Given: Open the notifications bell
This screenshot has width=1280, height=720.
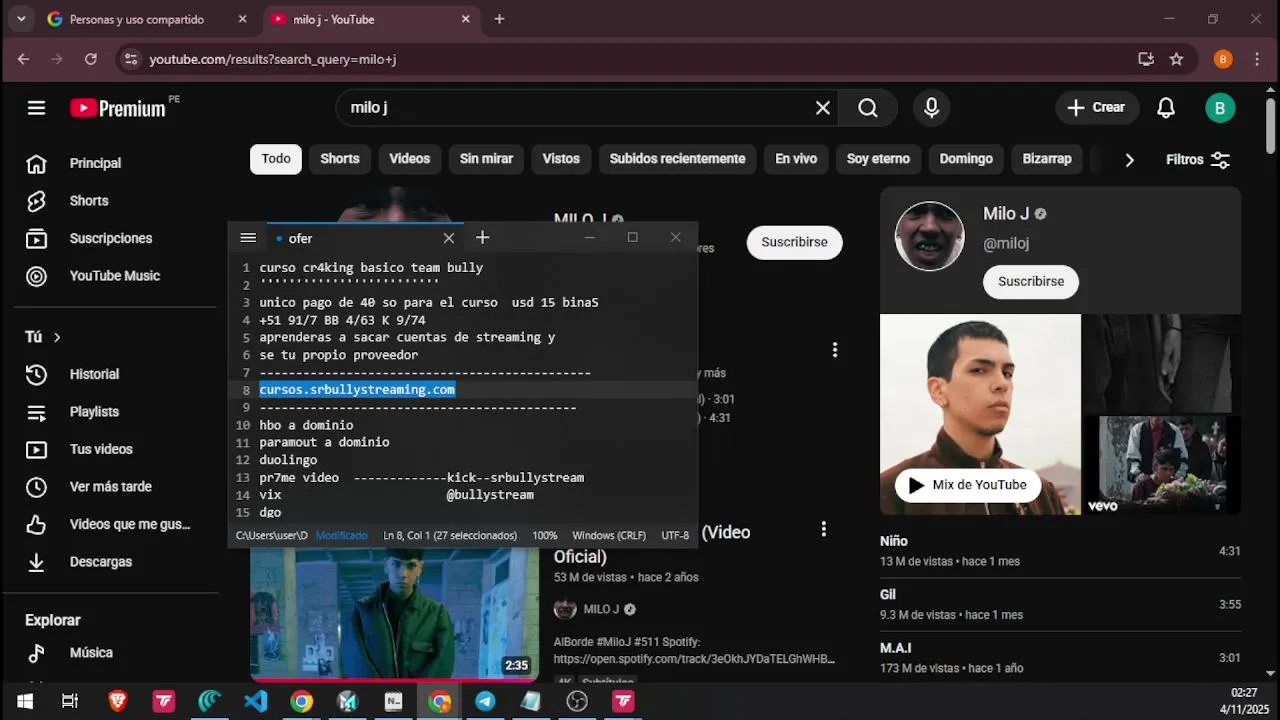Looking at the screenshot, I should [1166, 108].
